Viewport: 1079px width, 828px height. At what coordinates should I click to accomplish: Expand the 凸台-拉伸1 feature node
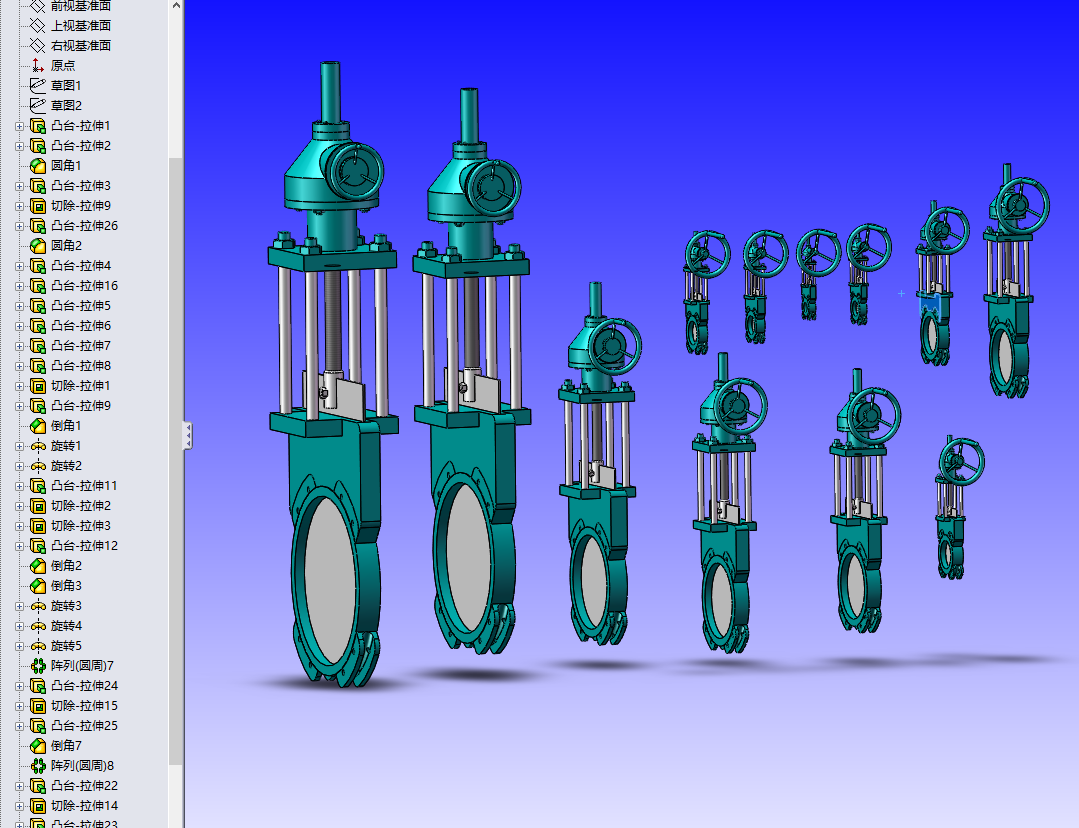coord(19,126)
